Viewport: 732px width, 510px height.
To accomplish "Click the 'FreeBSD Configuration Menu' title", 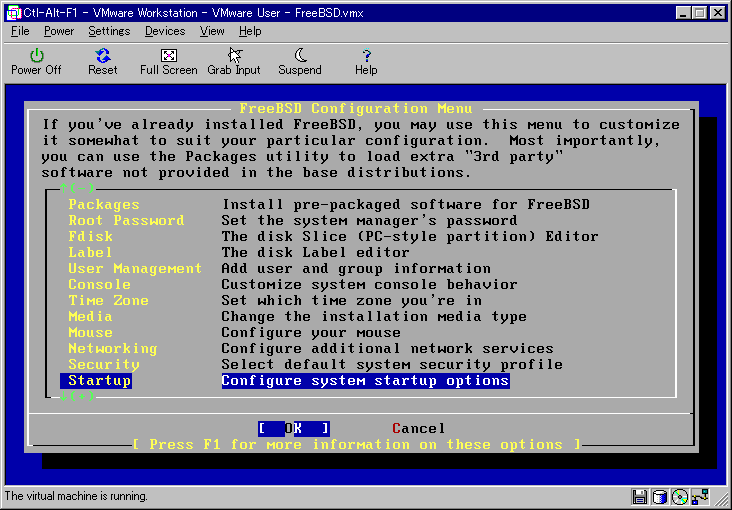I will (x=356, y=109).
